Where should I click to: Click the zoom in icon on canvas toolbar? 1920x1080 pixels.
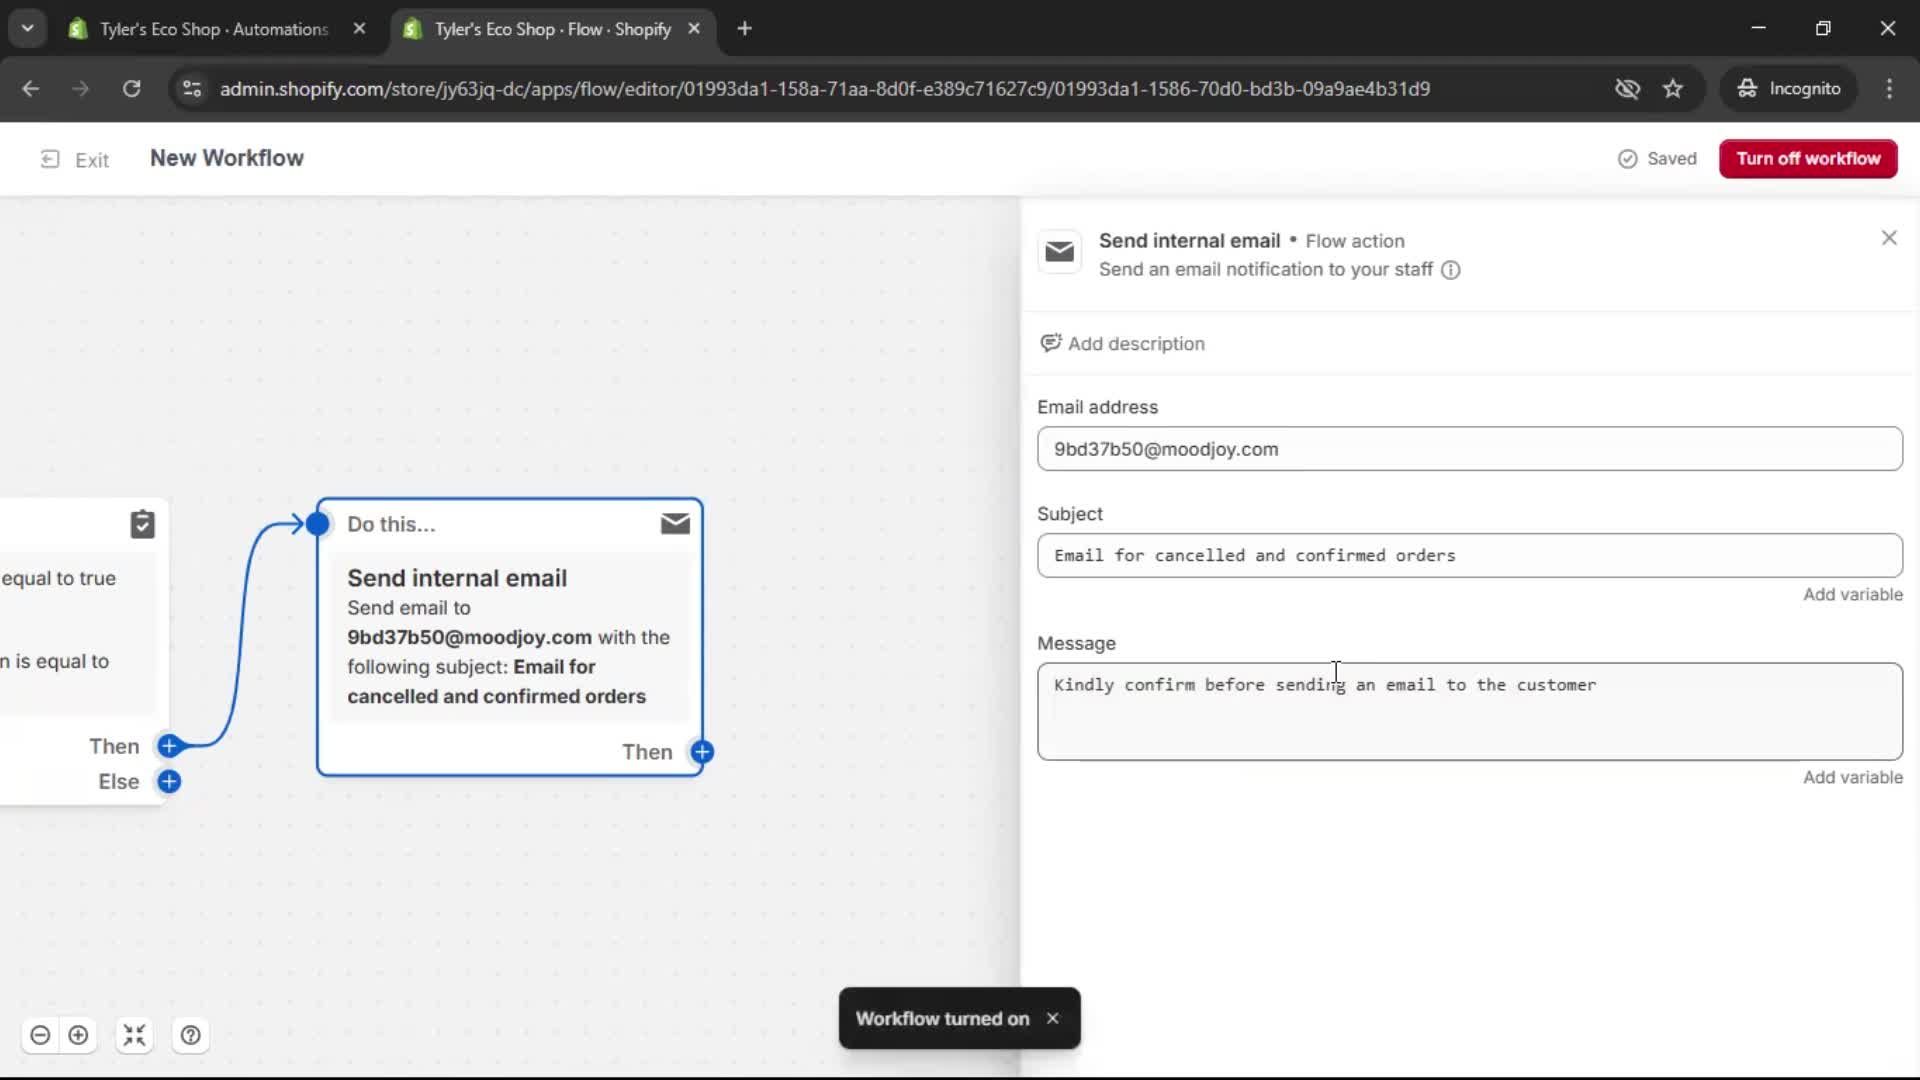(79, 1035)
